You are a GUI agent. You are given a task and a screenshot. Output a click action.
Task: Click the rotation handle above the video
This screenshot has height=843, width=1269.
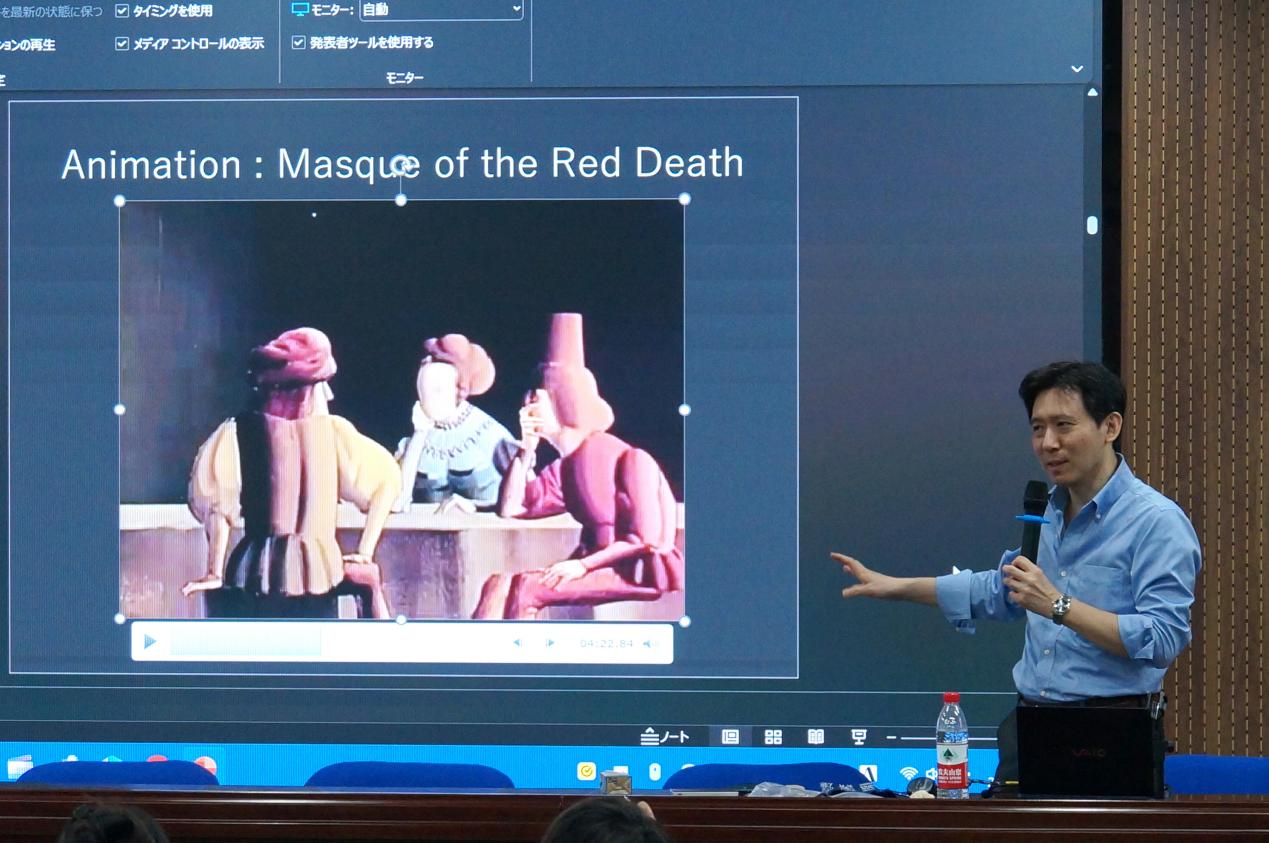tap(401, 164)
